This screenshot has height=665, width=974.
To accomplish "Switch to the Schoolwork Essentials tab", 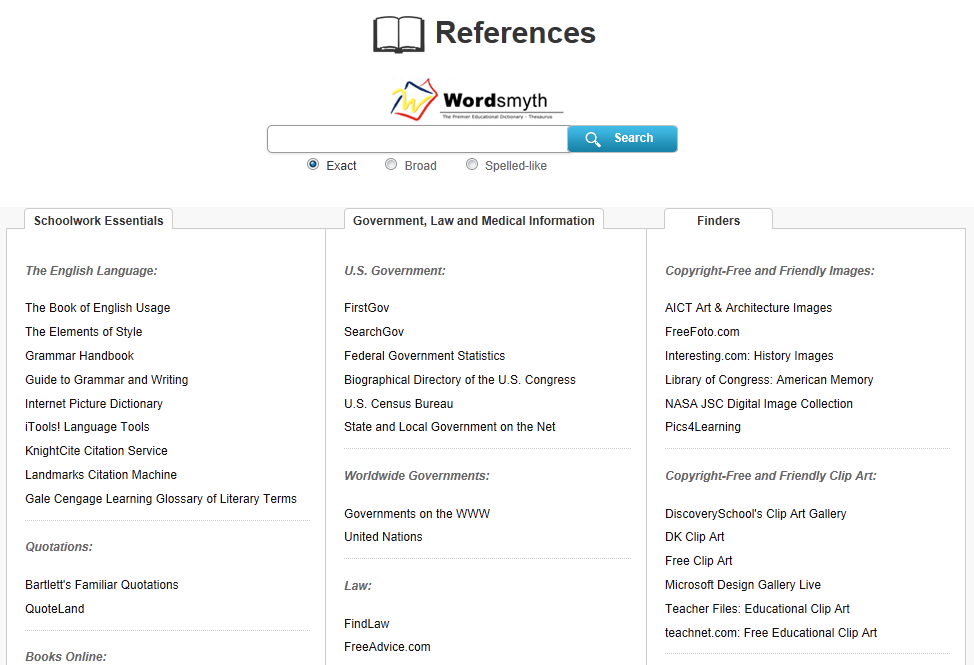I will coord(98,220).
